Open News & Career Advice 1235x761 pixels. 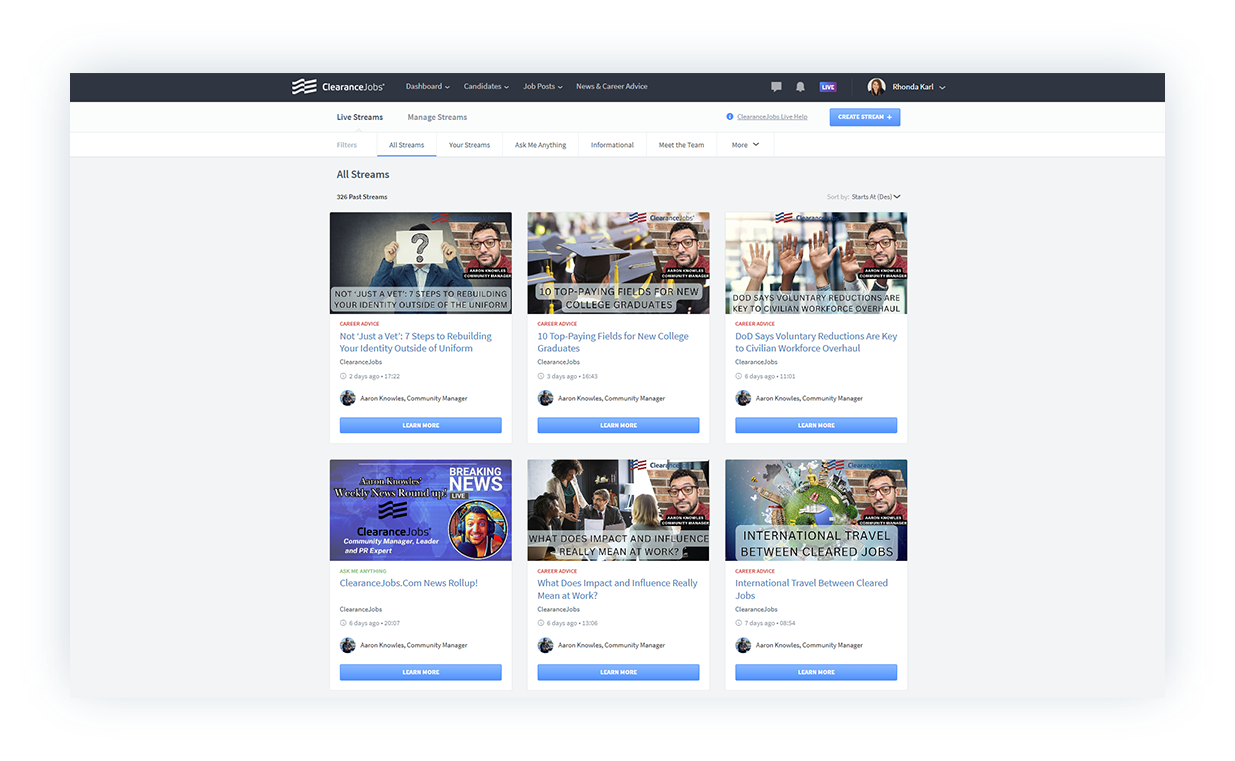pyautogui.click(x=612, y=87)
